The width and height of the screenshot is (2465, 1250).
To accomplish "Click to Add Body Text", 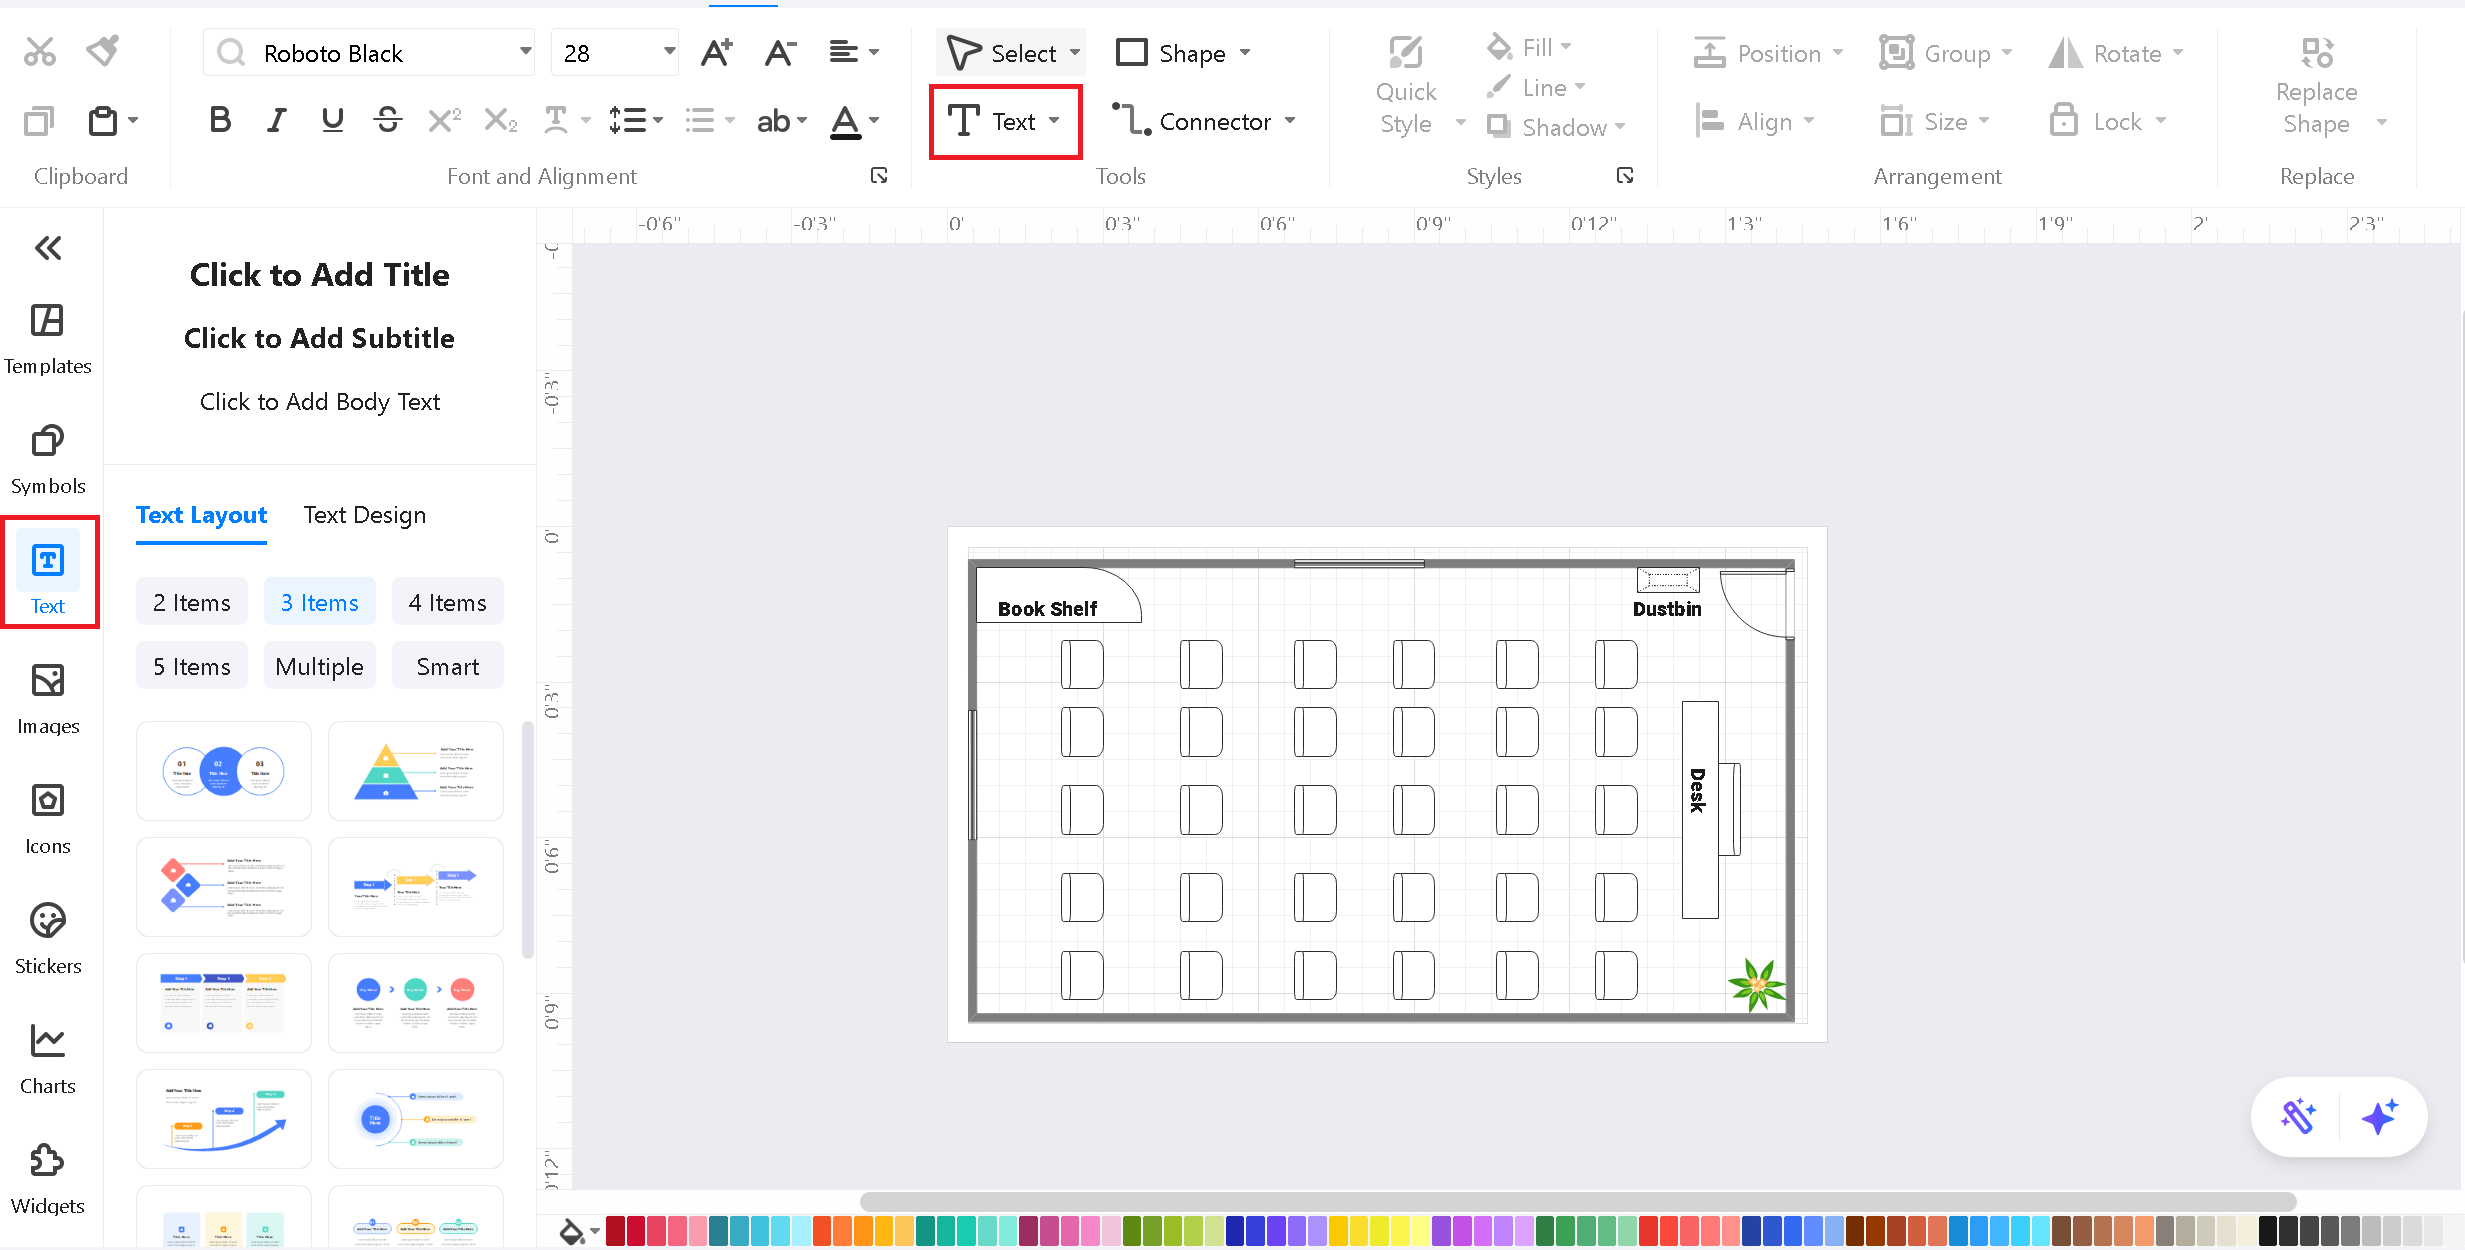I will pyautogui.click(x=320, y=401).
